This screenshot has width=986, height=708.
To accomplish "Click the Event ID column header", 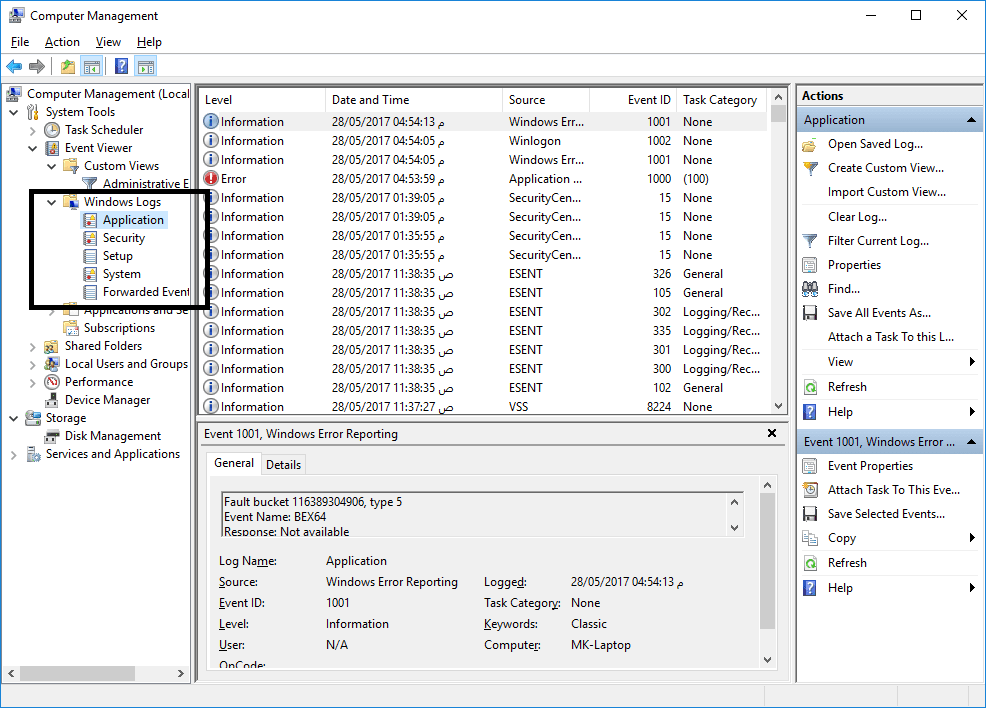I will 649,100.
